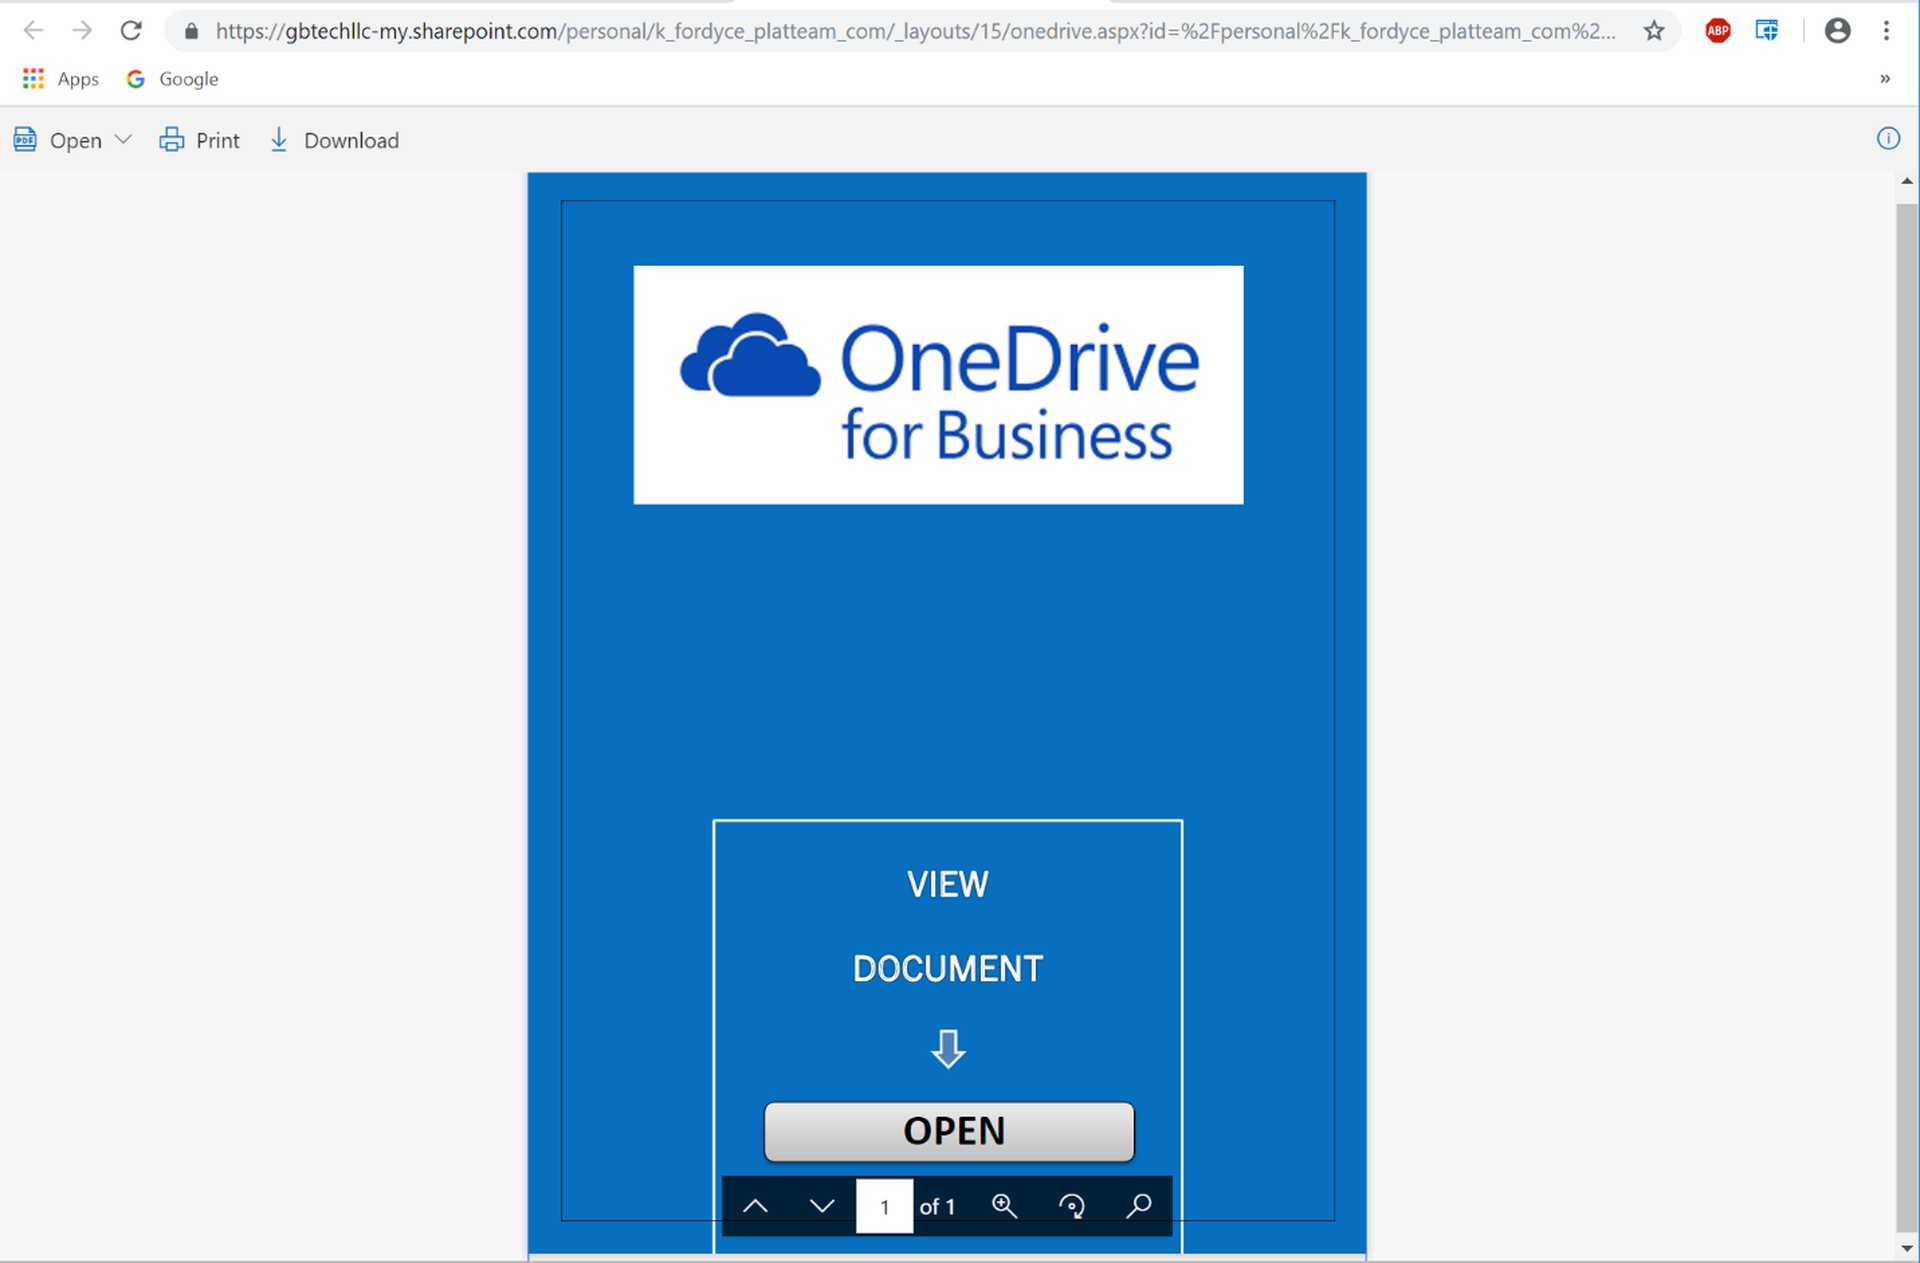Viewport: 1920px width, 1263px height.
Task: Click the Open PDF file icon
Action: (x=25, y=140)
